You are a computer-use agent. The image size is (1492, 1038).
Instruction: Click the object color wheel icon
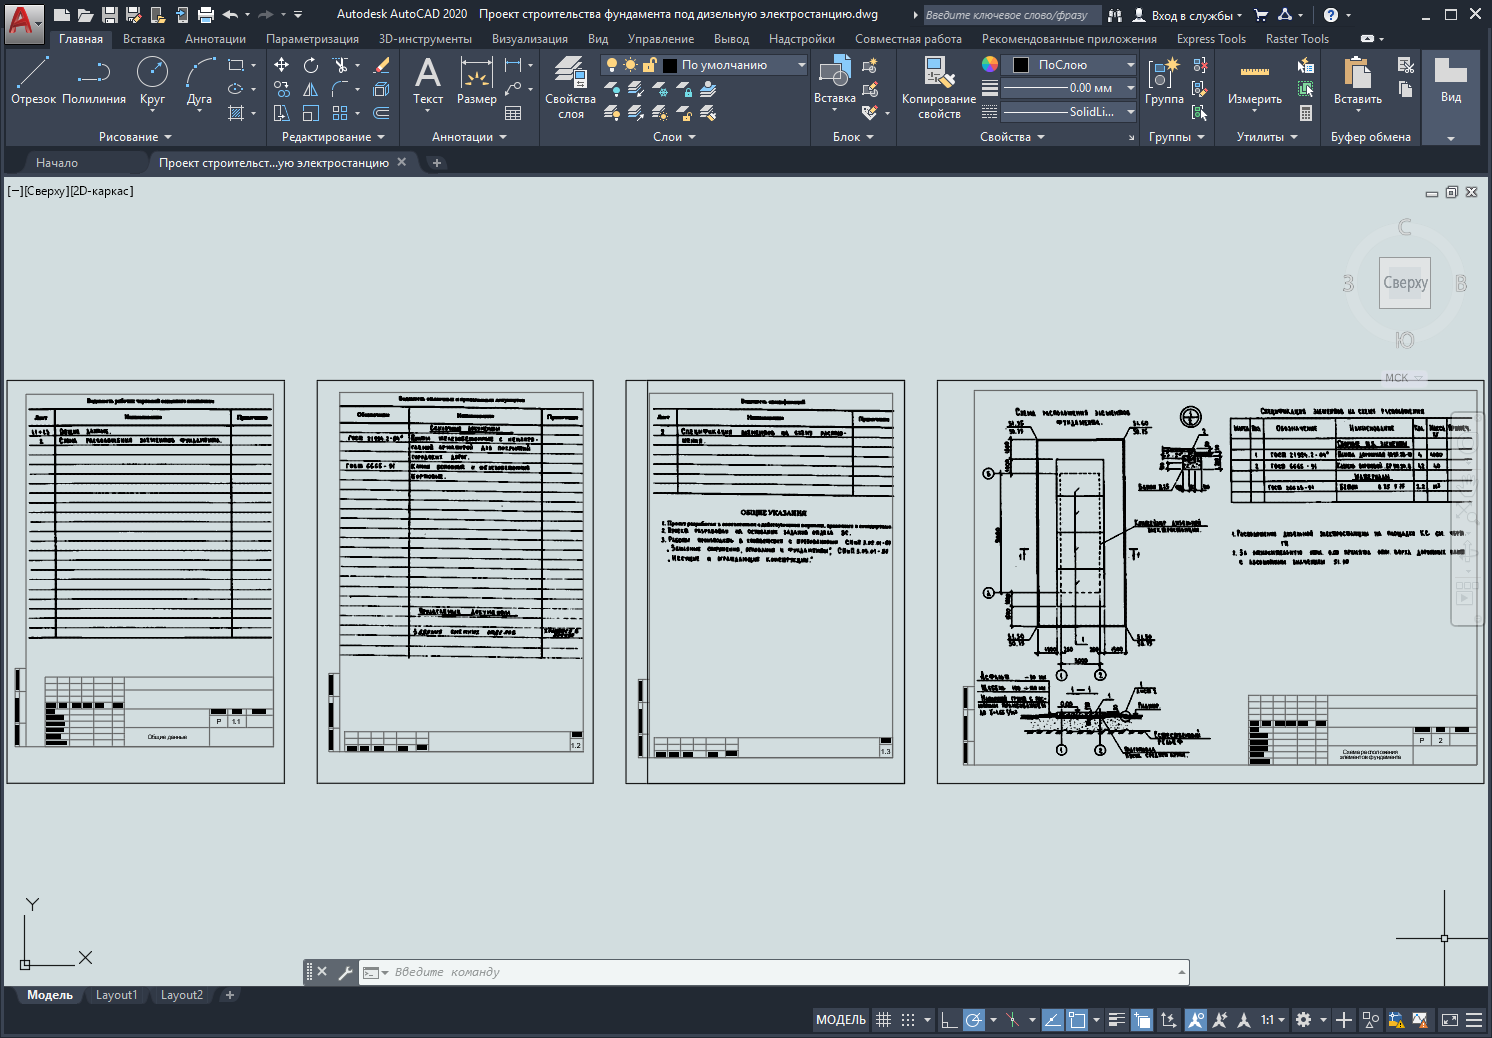(x=990, y=64)
